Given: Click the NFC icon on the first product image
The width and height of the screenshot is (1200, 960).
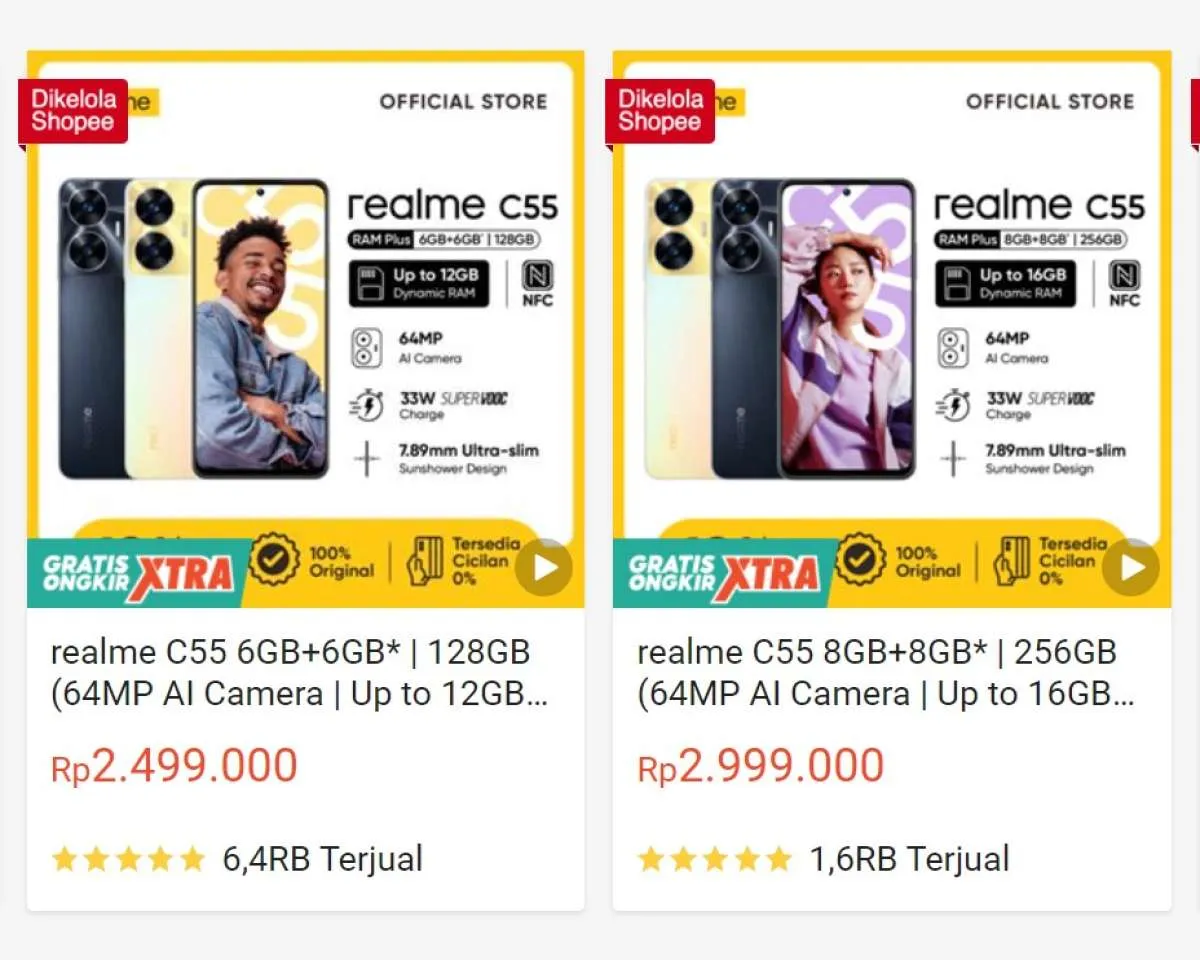Looking at the screenshot, I should pos(537,283).
